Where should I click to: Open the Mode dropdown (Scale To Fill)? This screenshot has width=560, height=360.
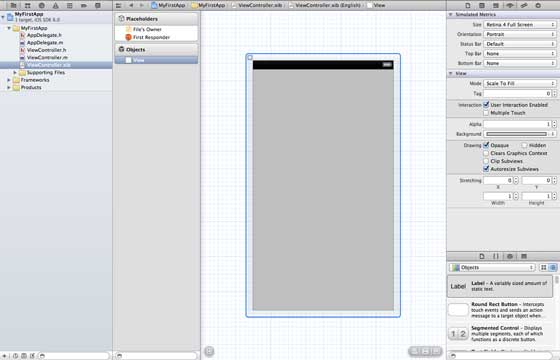click(520, 83)
